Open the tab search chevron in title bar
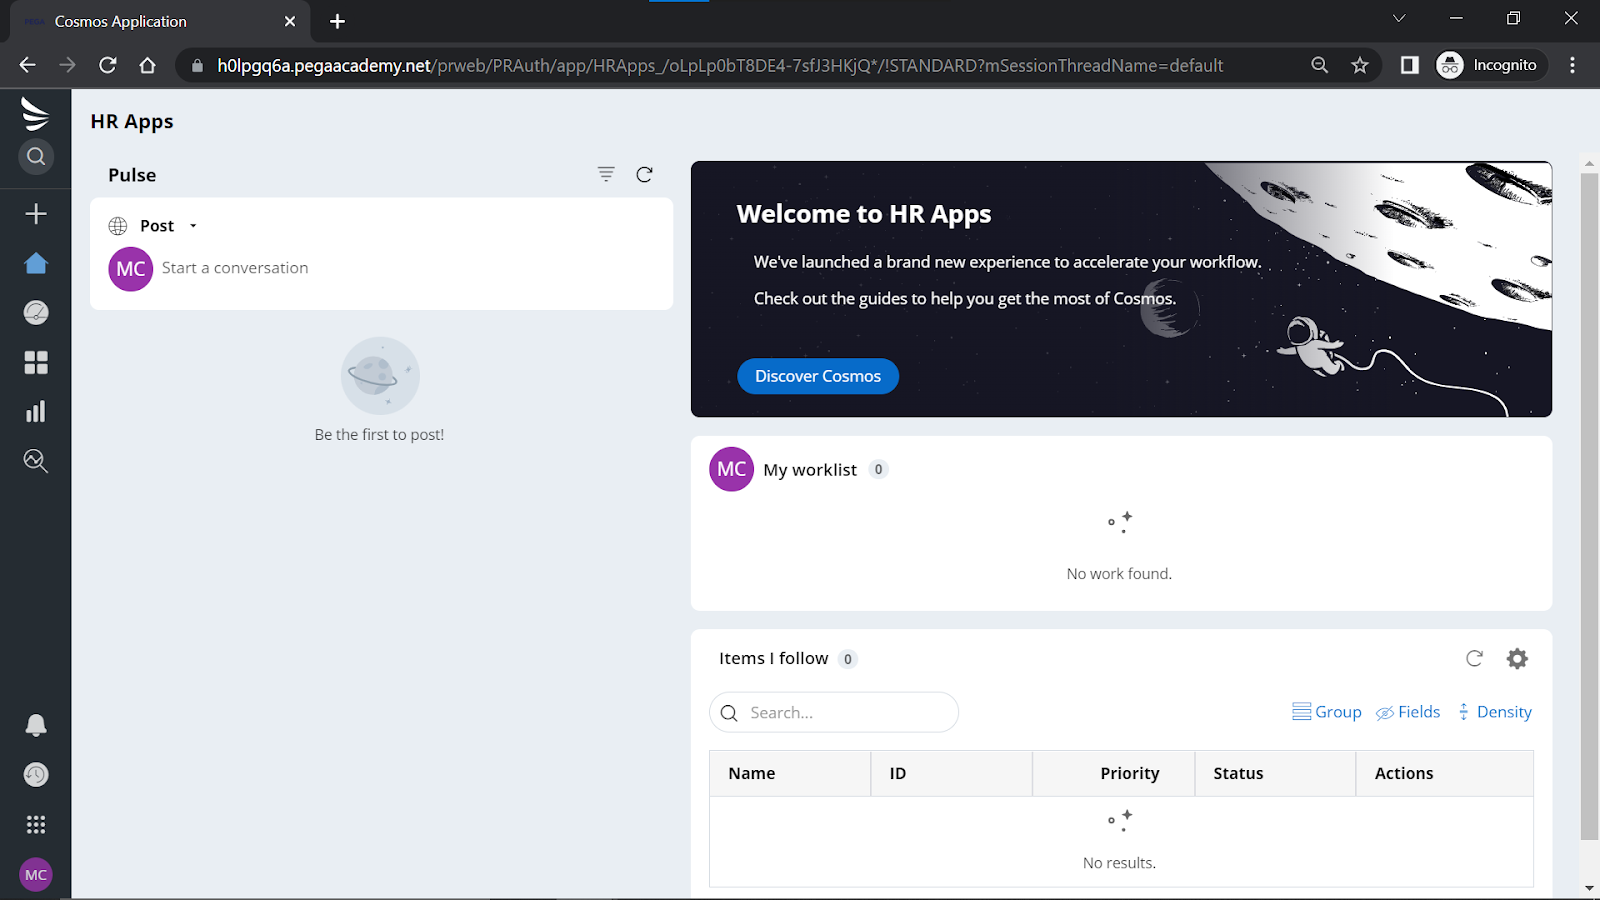The image size is (1600, 900). point(1399,18)
